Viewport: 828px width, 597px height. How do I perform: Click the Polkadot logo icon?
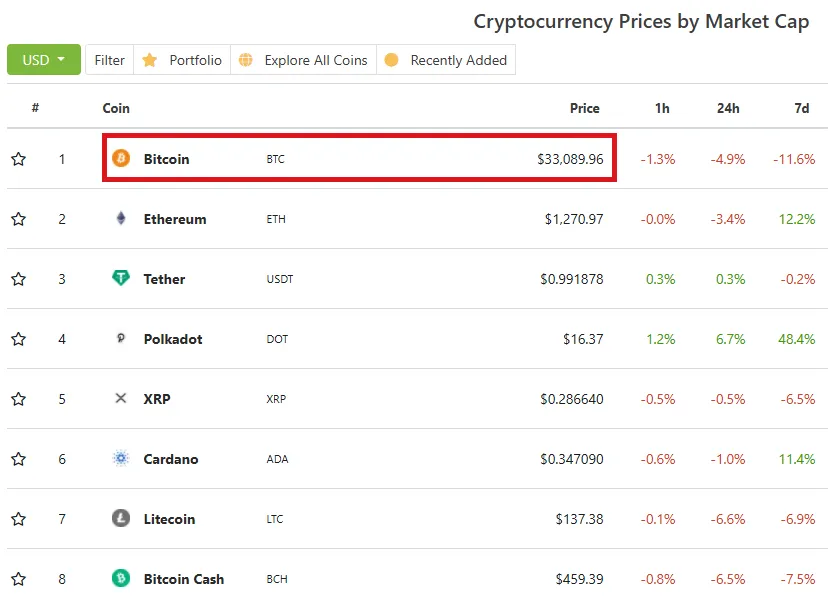point(121,338)
